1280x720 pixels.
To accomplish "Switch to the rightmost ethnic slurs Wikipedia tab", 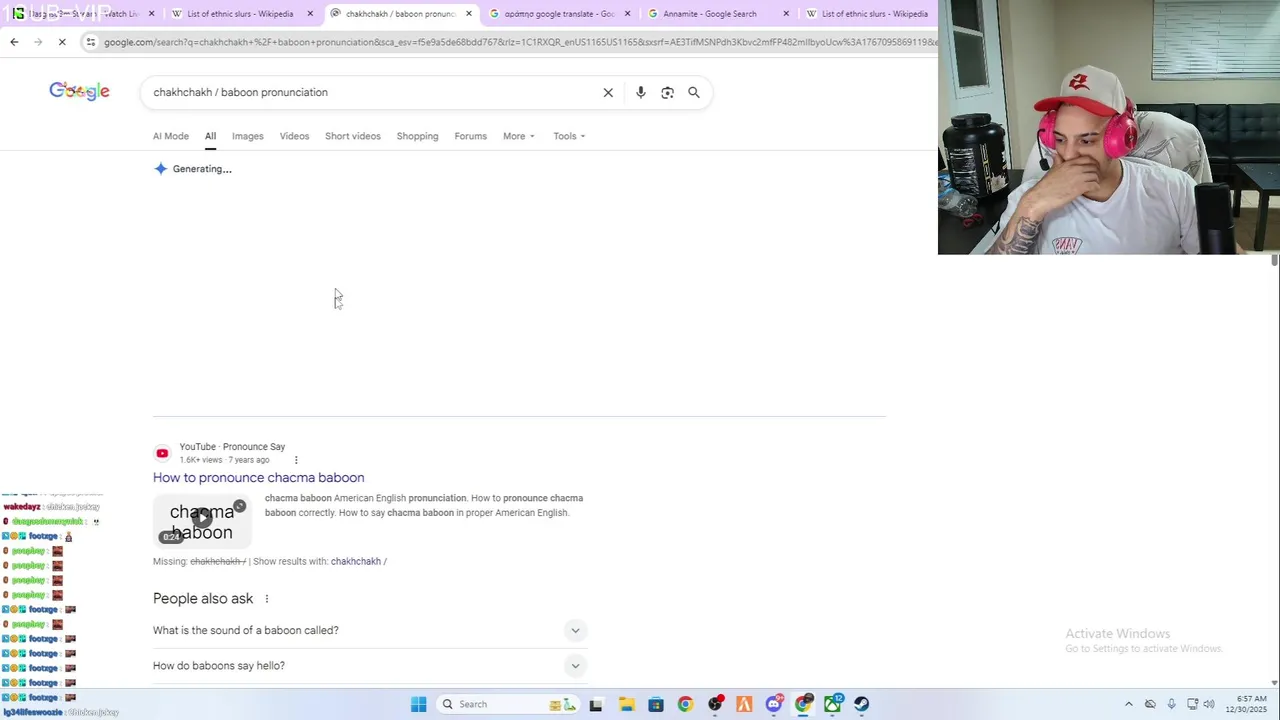I will pyautogui.click(x=868, y=14).
